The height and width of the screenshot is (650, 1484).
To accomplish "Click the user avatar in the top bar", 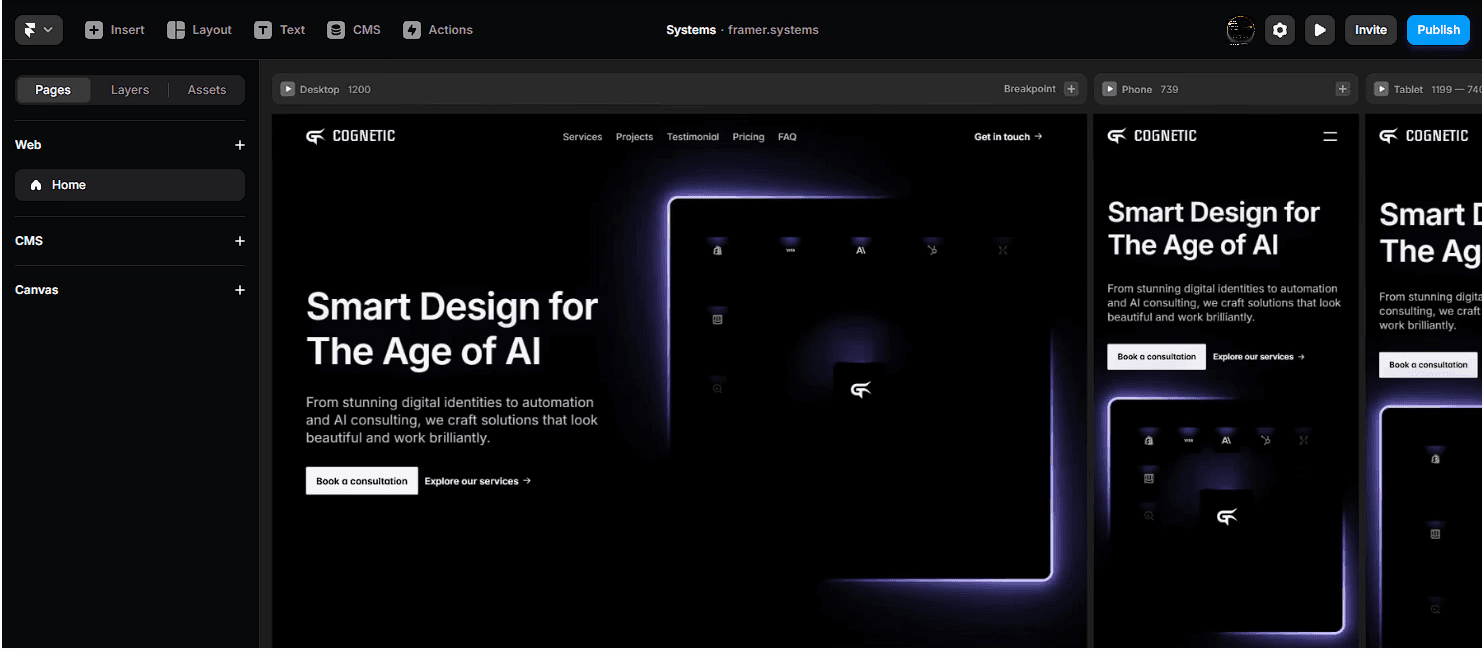I will [1240, 29].
